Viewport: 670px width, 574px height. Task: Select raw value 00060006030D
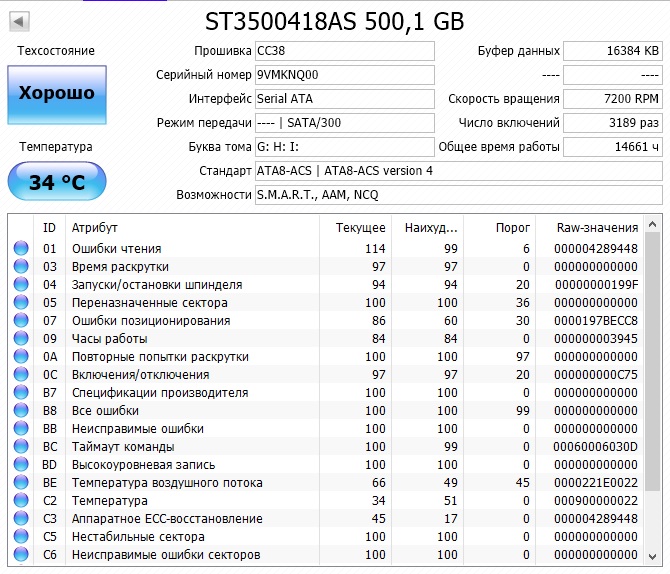595,446
